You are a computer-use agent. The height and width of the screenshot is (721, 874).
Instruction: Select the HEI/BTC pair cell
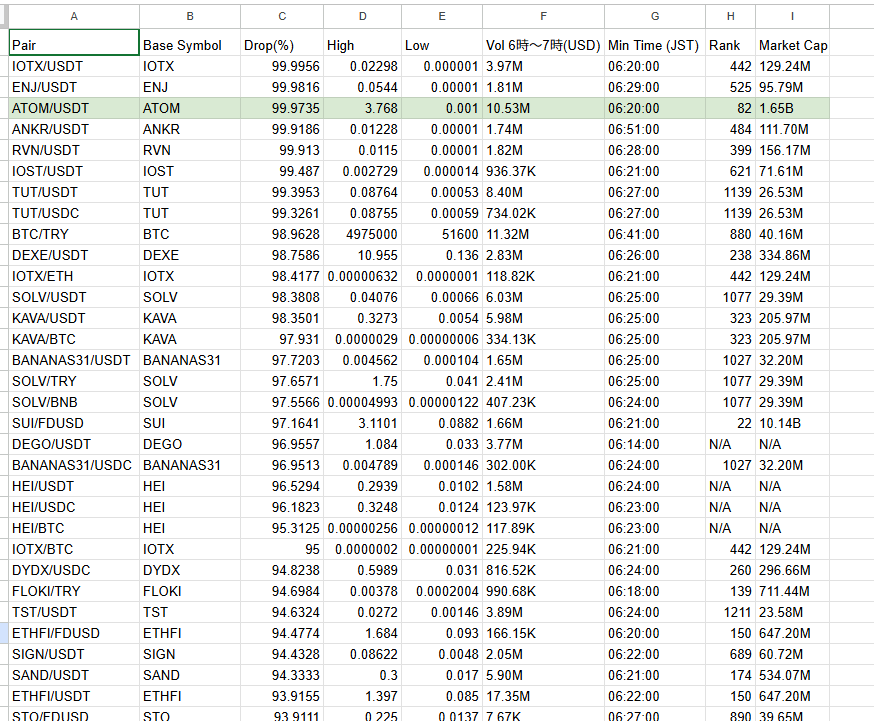click(x=74, y=528)
